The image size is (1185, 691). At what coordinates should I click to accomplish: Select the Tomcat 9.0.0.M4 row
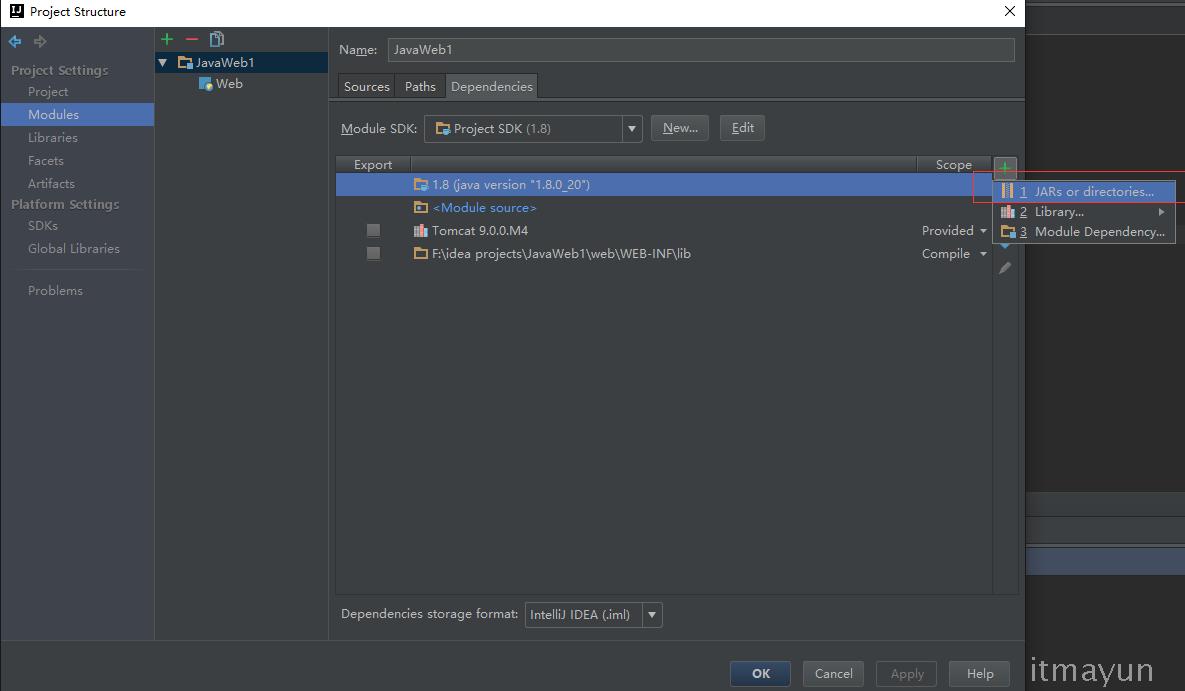tap(664, 231)
